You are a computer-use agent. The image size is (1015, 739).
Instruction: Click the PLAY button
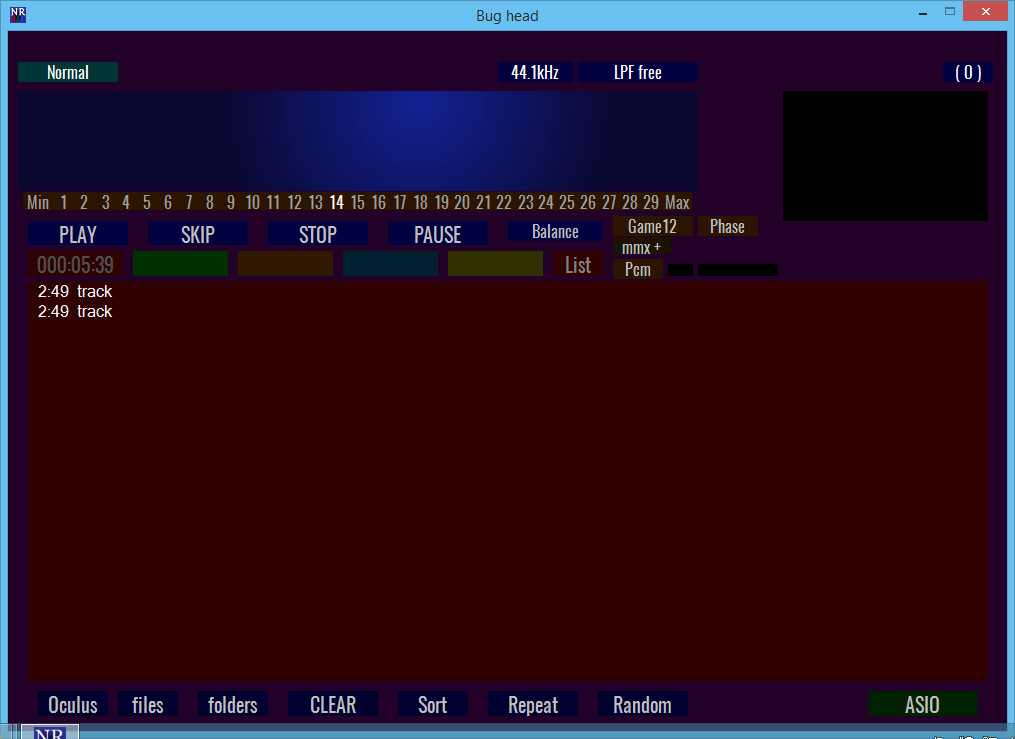[78, 234]
